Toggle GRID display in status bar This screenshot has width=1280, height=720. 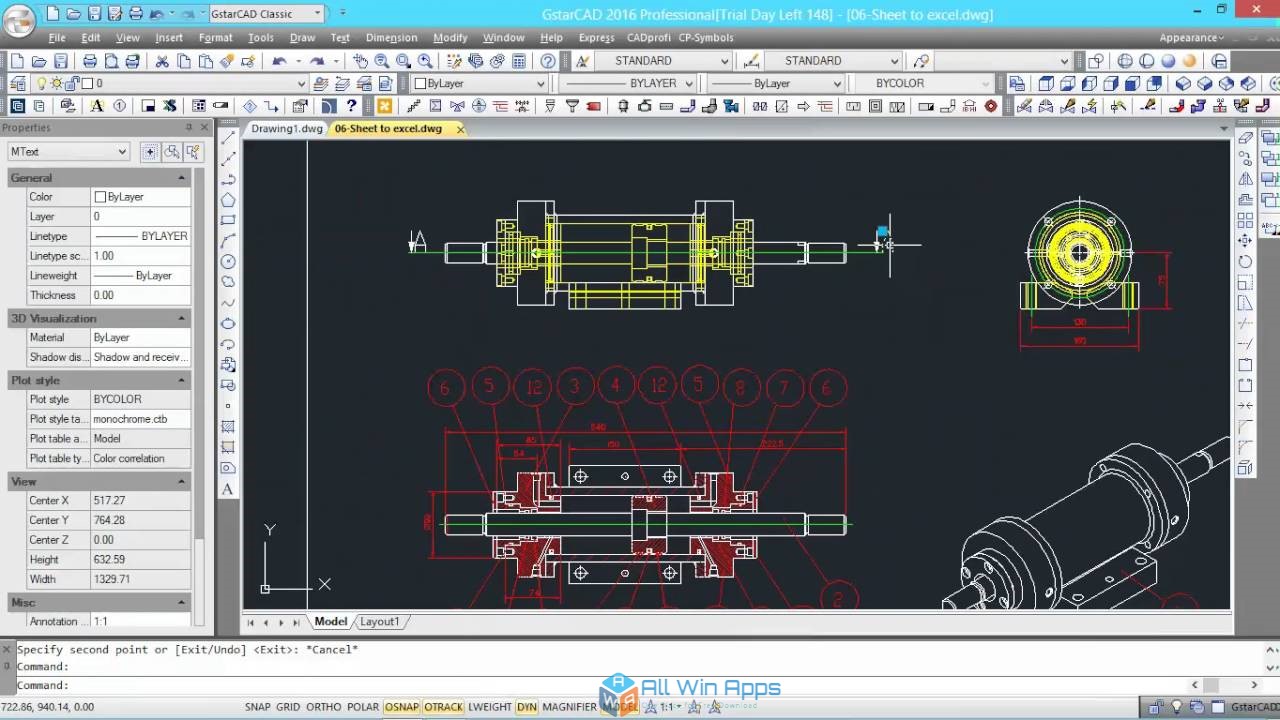coord(288,707)
